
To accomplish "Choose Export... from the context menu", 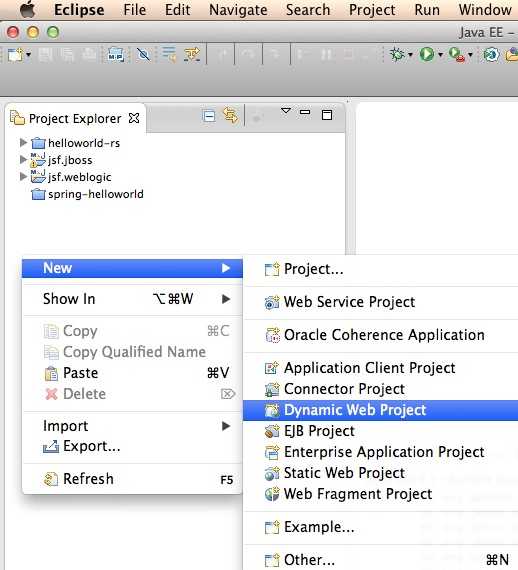I will click(x=132, y=446).
